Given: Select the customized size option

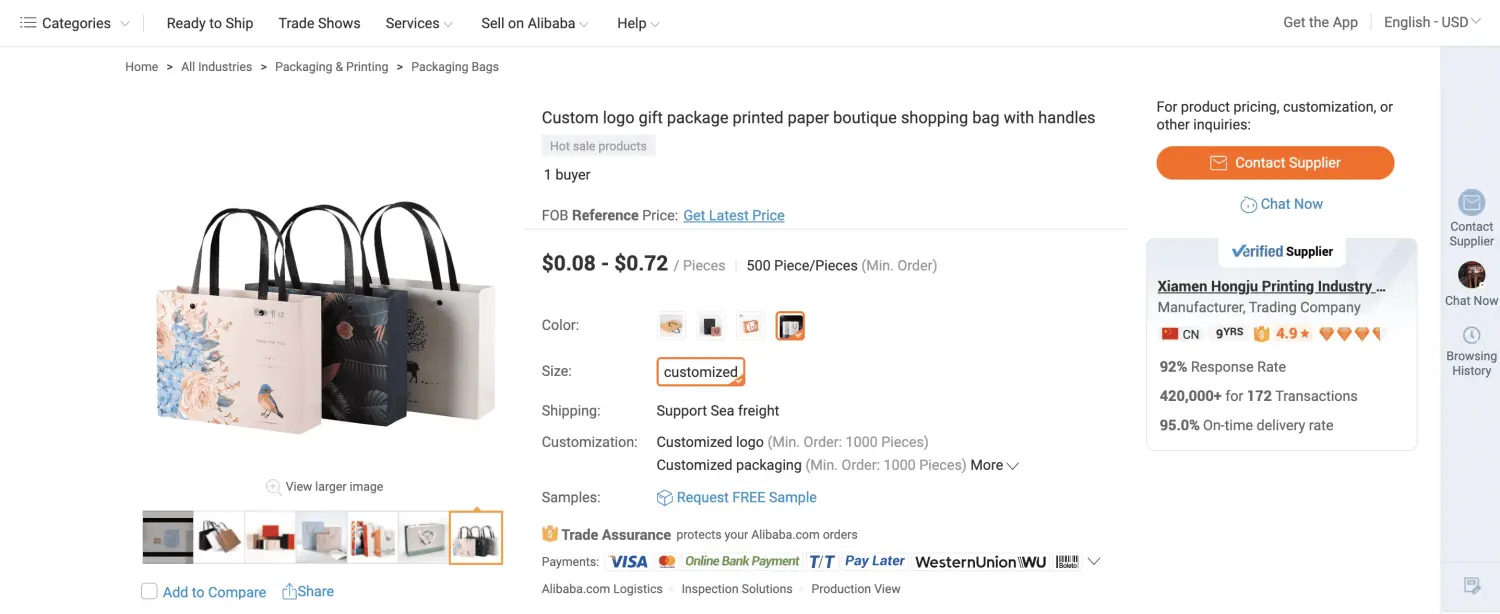Looking at the screenshot, I should coord(701,372).
